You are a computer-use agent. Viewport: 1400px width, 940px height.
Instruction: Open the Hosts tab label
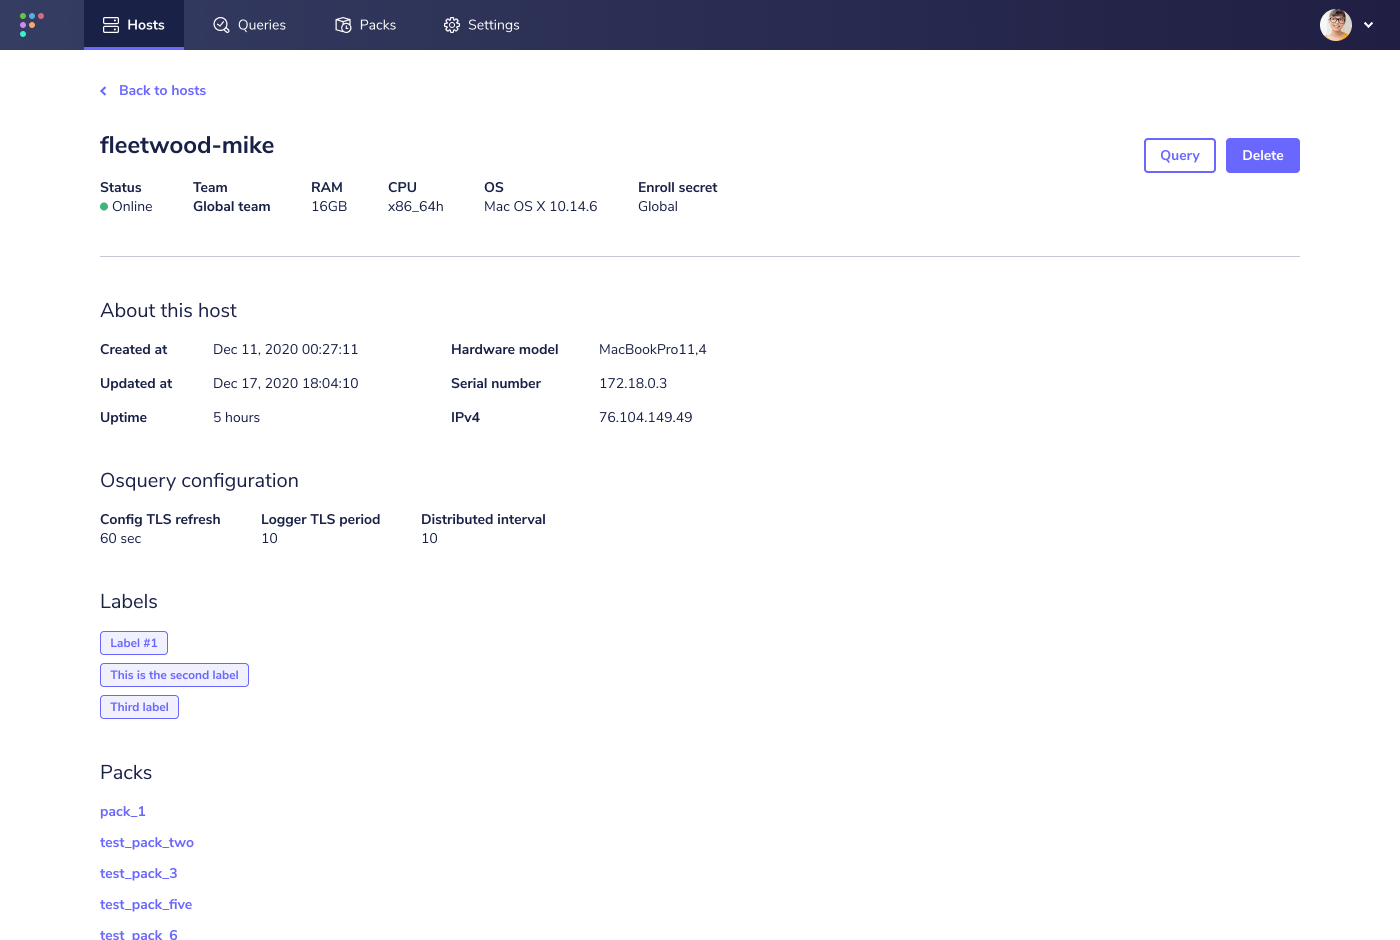click(146, 25)
